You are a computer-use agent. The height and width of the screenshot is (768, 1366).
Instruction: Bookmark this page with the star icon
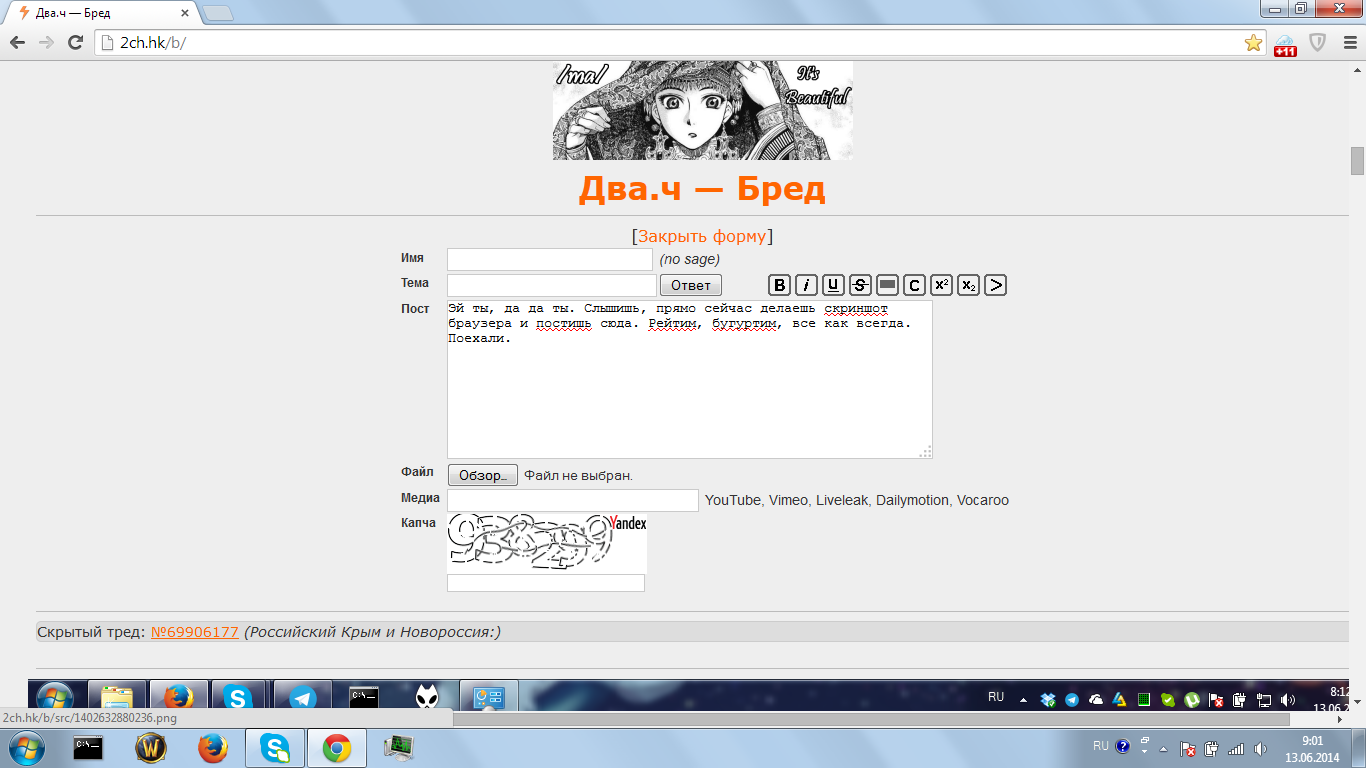tap(1253, 42)
